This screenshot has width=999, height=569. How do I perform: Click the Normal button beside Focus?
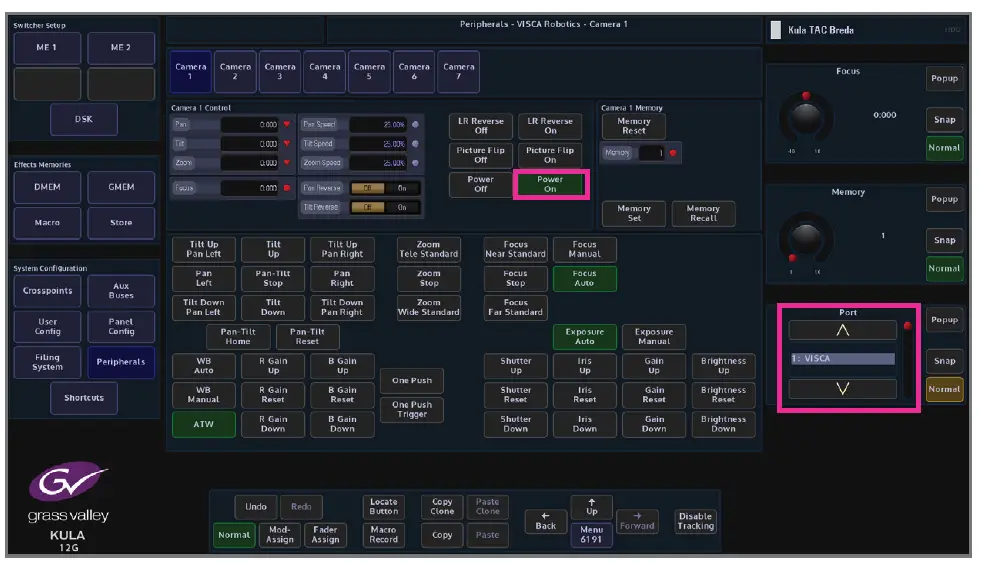click(944, 148)
